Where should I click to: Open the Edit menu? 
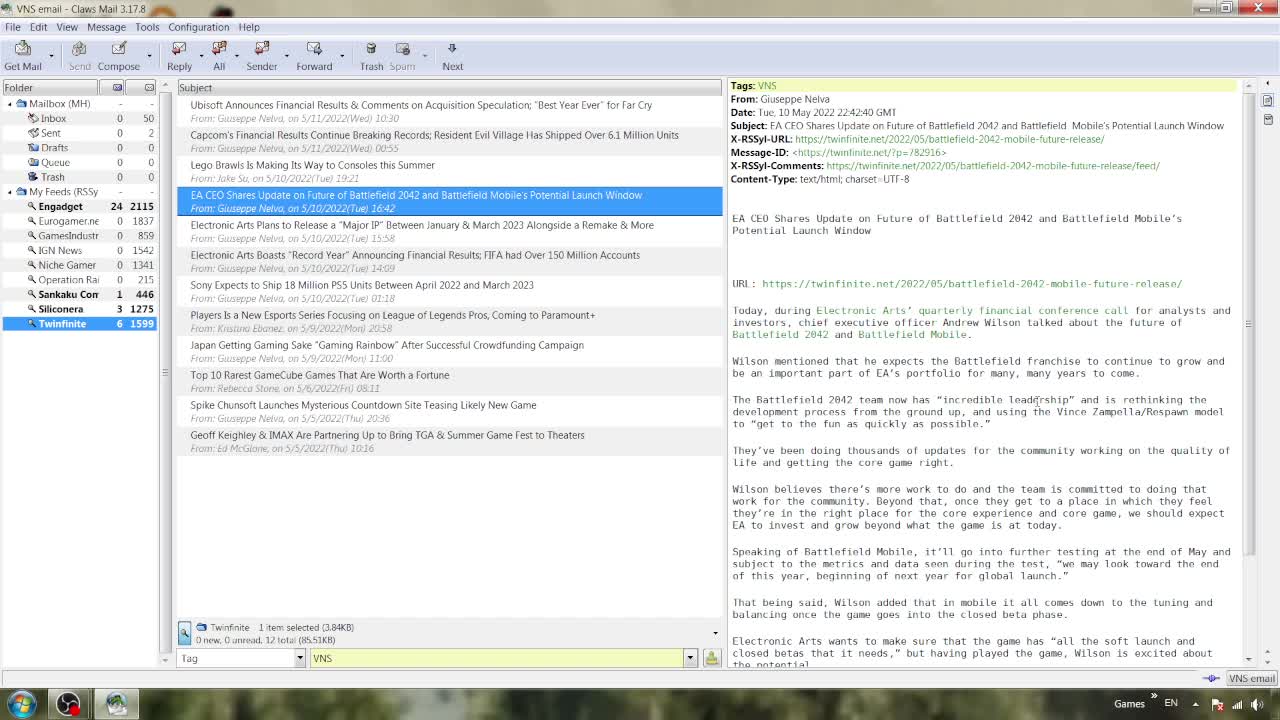(x=38, y=27)
